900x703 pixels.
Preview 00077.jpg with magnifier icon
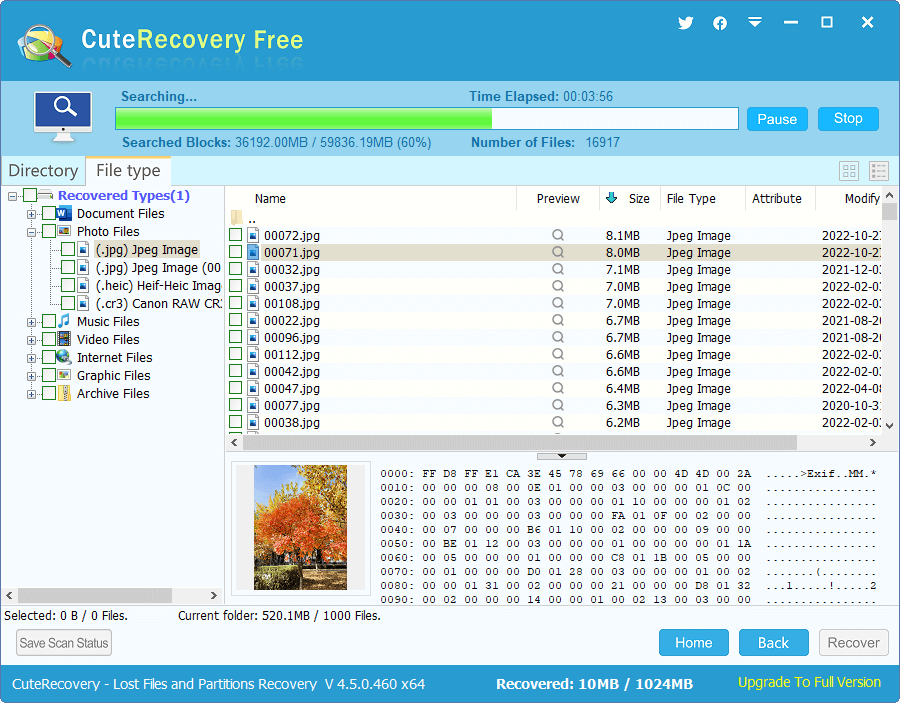coord(557,405)
